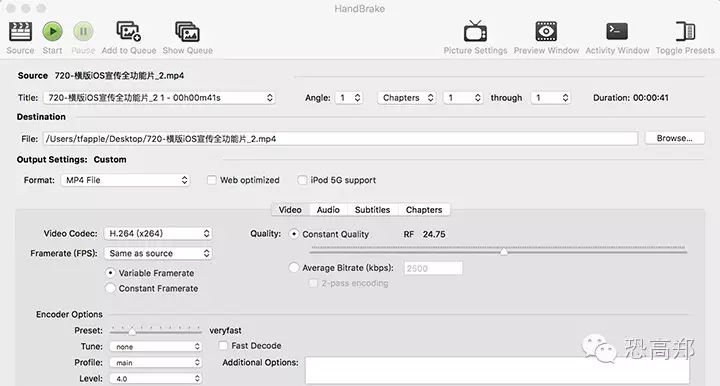Screen dimensions: 720x386
Task: Start encoding with the green Start button
Action: 52,32
